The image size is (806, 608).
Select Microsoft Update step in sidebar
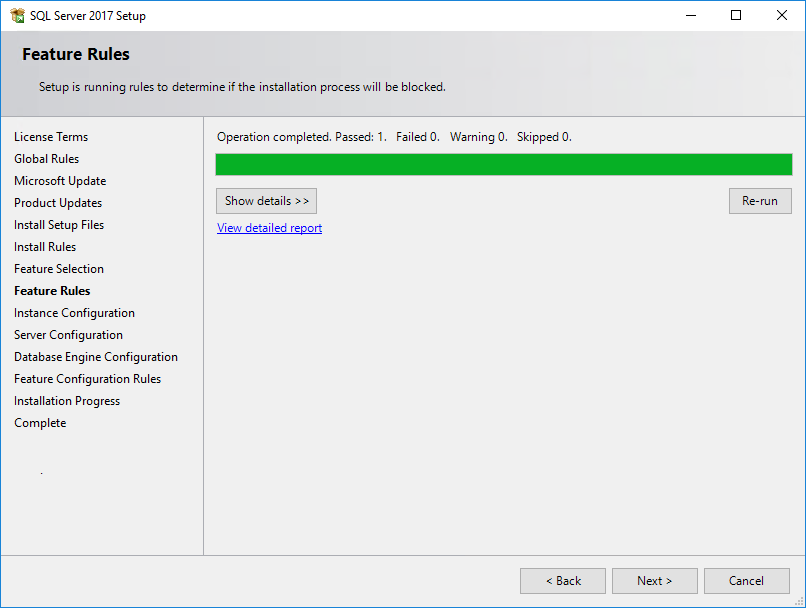[60, 181]
